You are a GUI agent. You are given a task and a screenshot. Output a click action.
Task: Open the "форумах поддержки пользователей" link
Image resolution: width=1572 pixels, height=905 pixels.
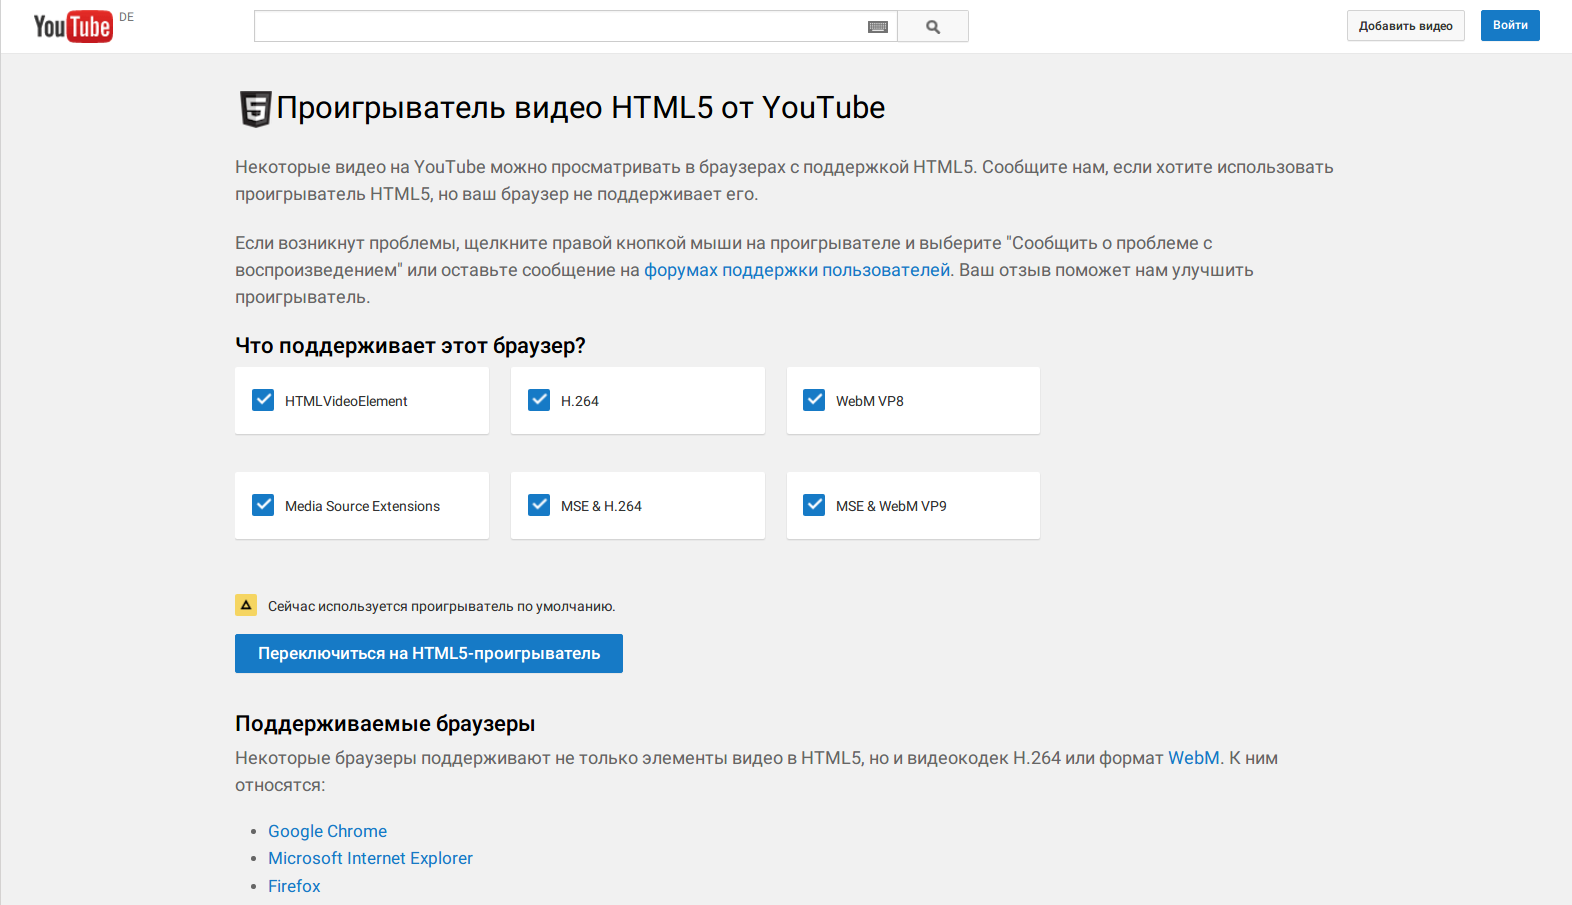click(797, 270)
